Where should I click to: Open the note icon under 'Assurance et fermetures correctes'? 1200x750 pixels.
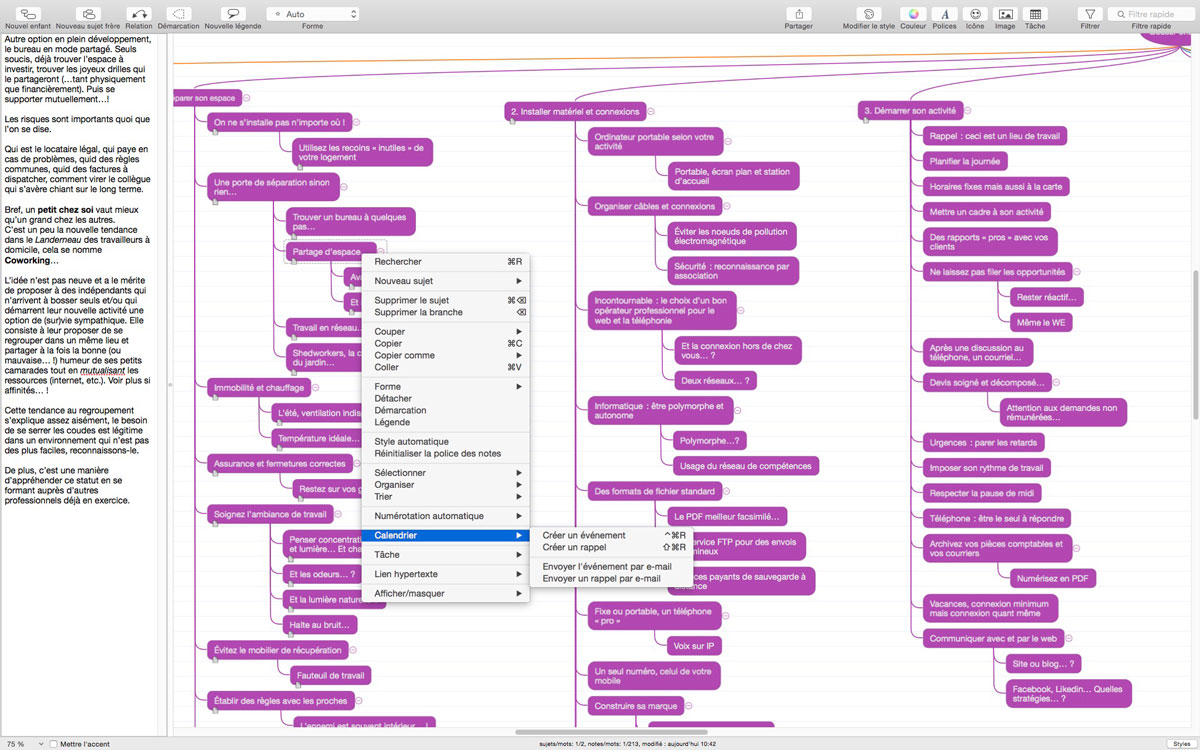215,473
